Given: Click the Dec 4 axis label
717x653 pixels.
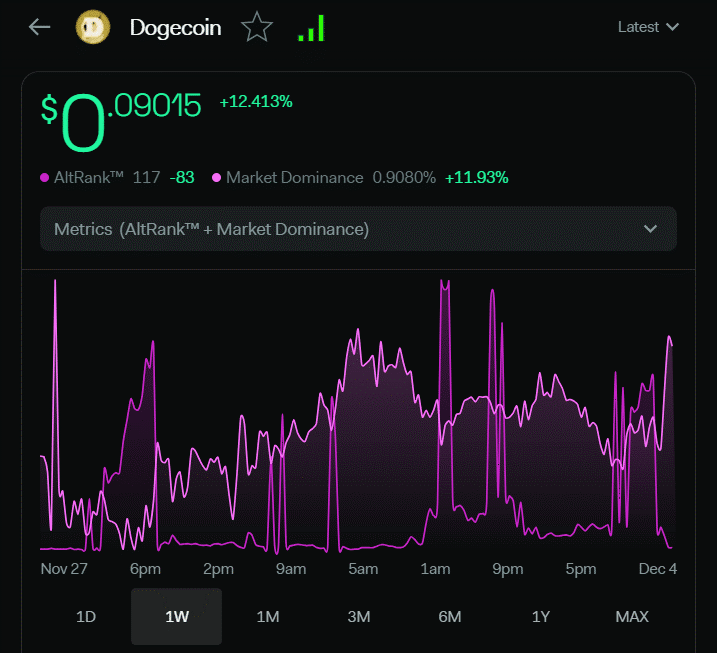Looking at the screenshot, I should point(658,568).
